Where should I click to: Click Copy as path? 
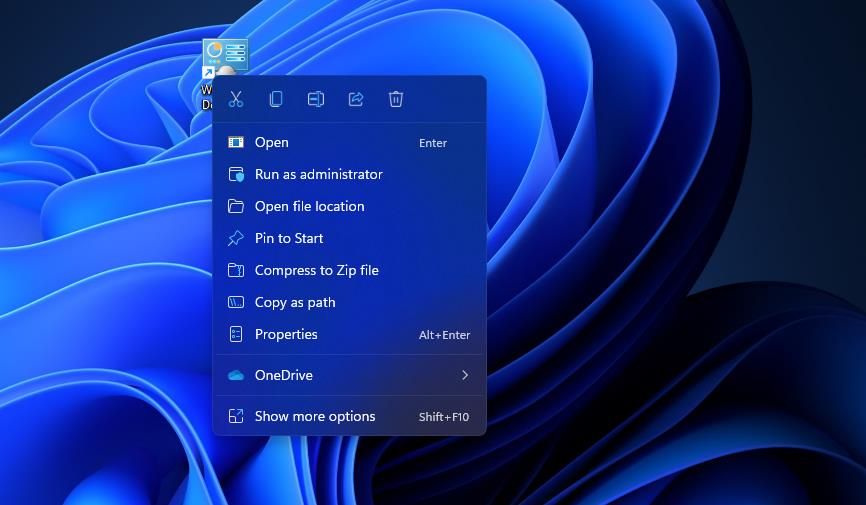295,302
